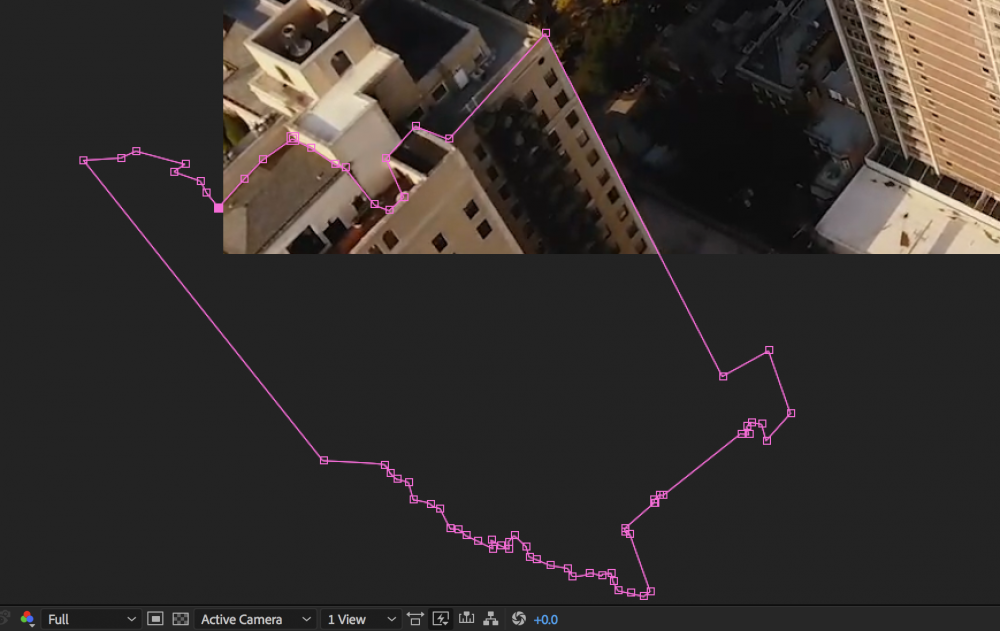Viewport: 1000px width, 631px height.
Task: Click the Reset Exposure aperture icon
Action: (518, 619)
